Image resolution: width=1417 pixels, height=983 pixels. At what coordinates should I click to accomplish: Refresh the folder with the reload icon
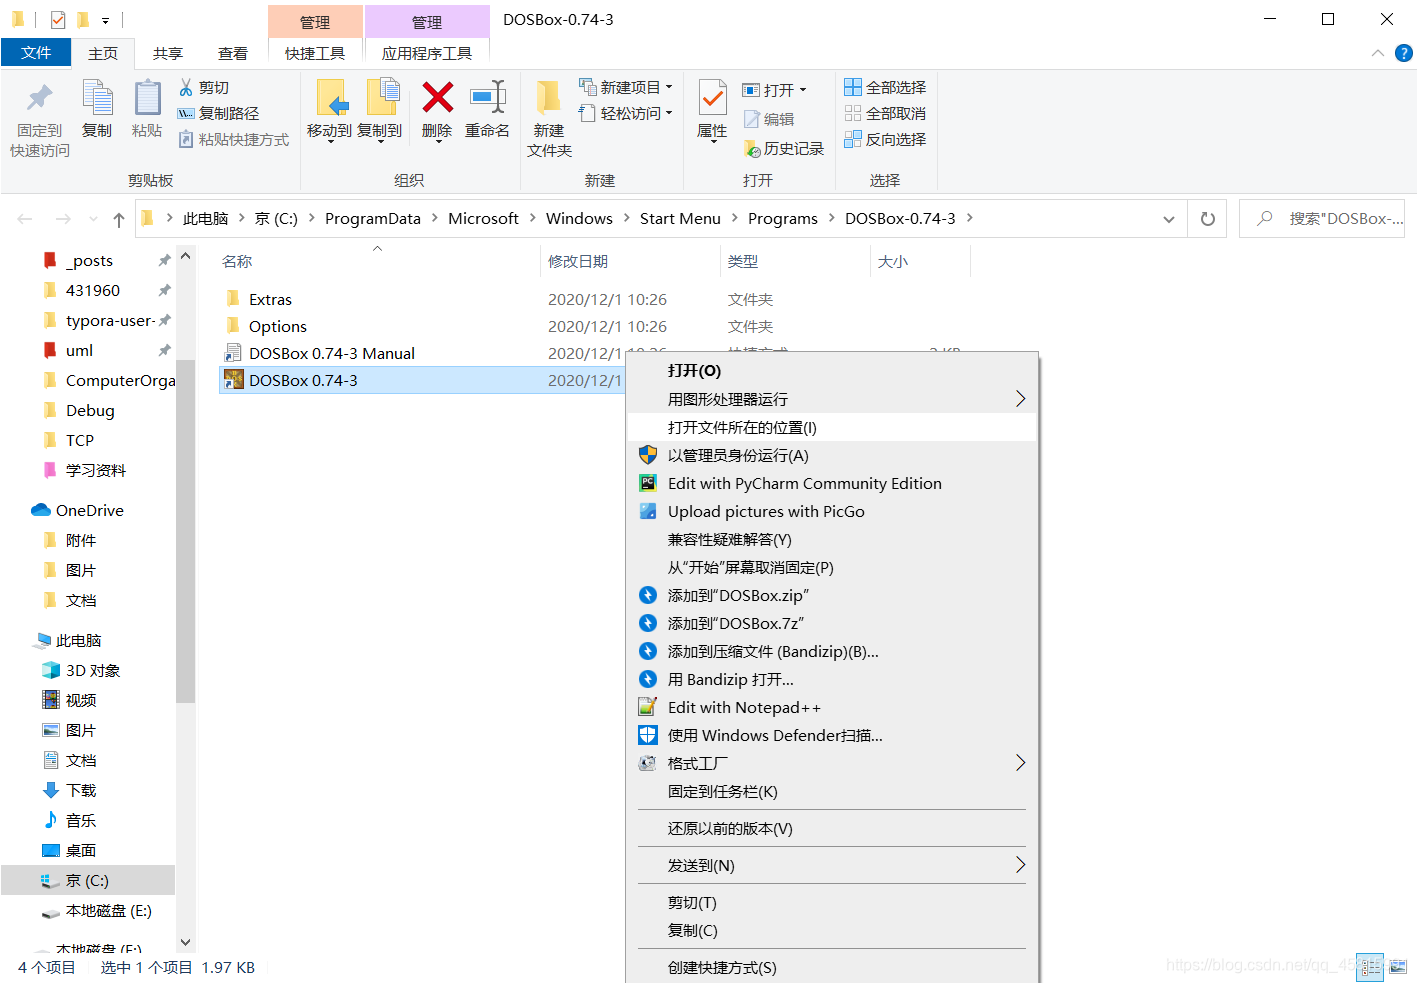1207,218
